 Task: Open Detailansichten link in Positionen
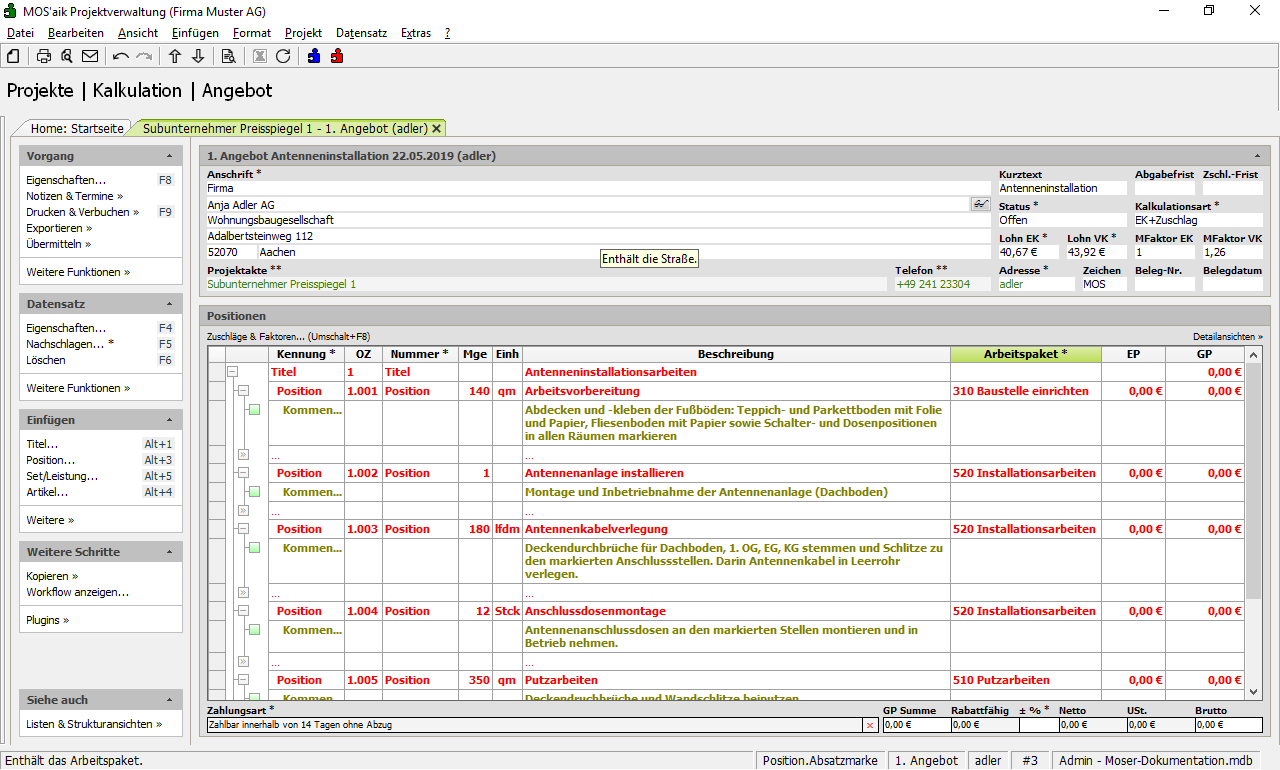pos(1227,337)
